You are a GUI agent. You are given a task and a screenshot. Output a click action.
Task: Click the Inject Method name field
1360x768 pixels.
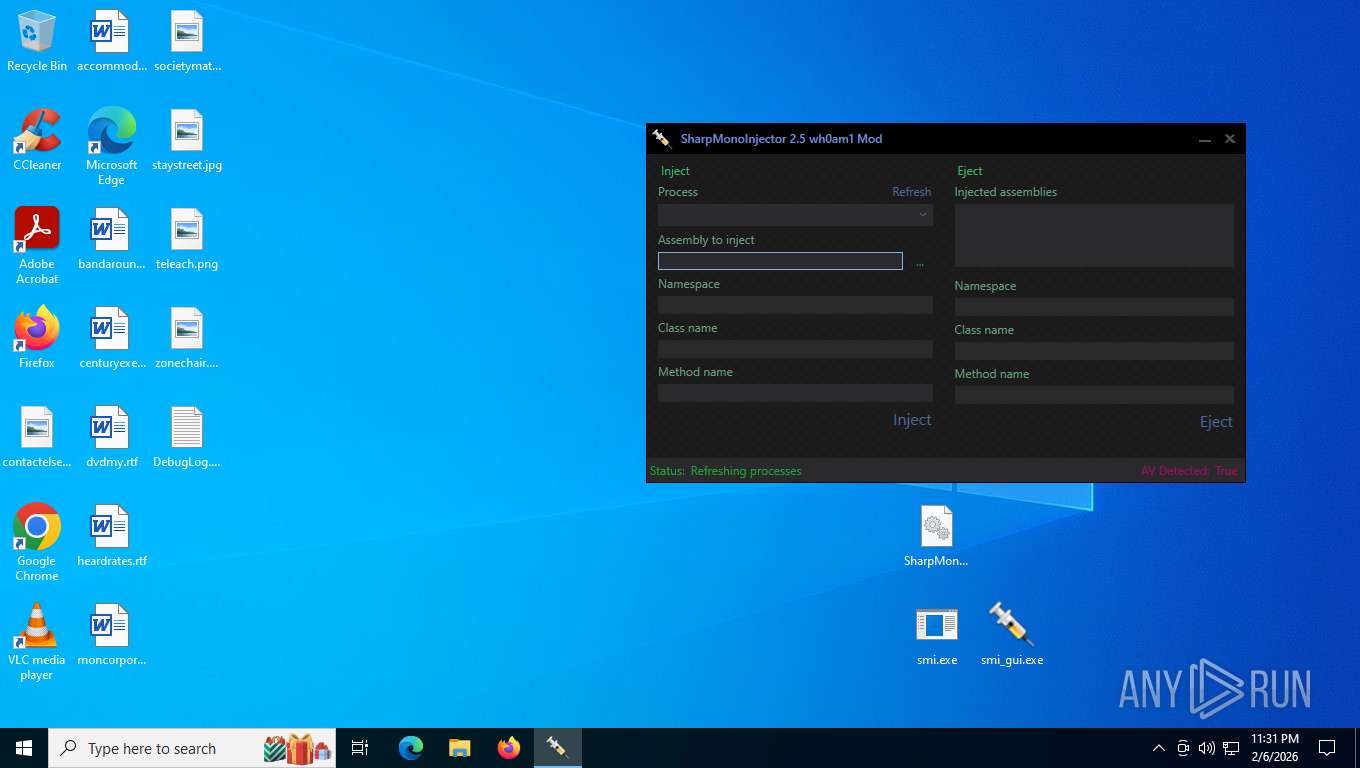point(795,393)
